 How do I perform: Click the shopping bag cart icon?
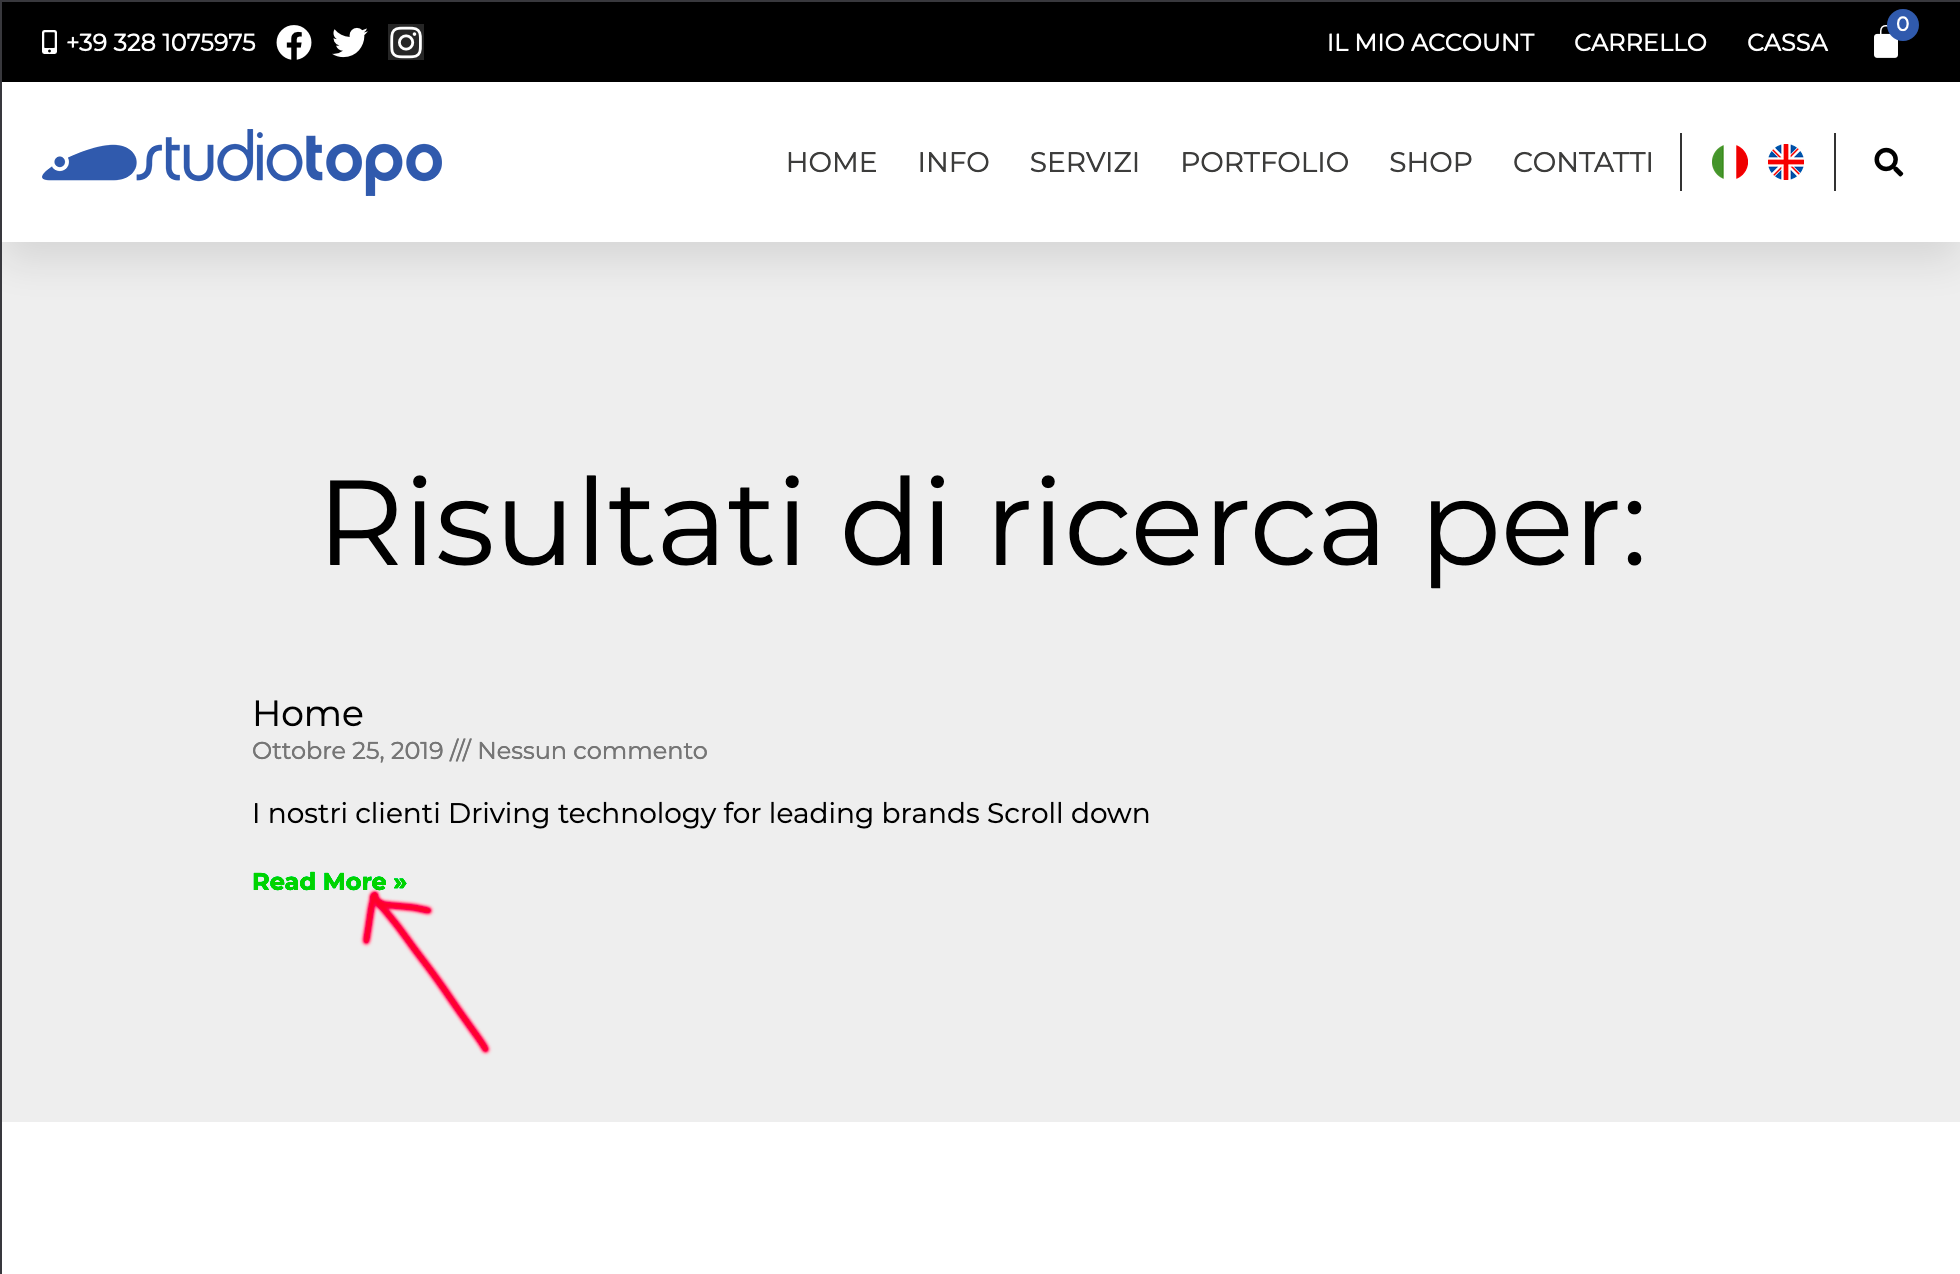coord(1886,43)
